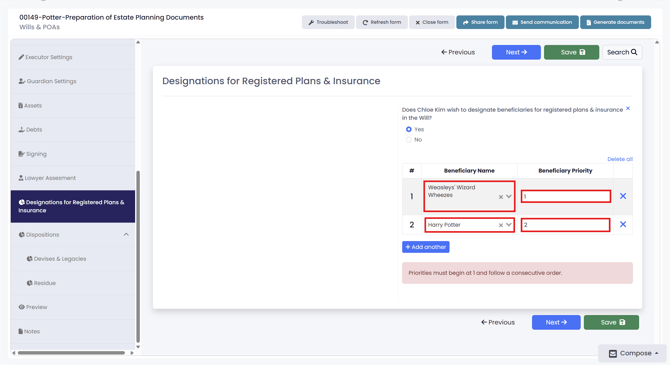Click priority field for row 1
Image resolution: width=670 pixels, height=365 pixels.
[x=565, y=196]
